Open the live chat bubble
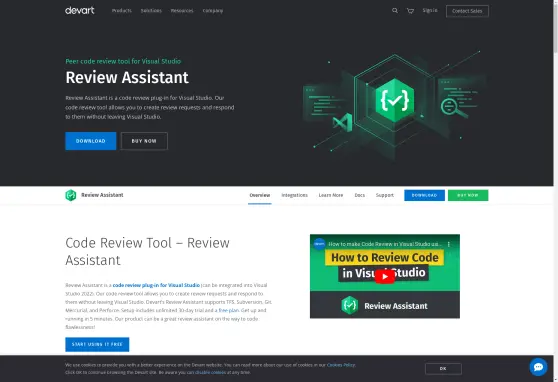 point(538,367)
